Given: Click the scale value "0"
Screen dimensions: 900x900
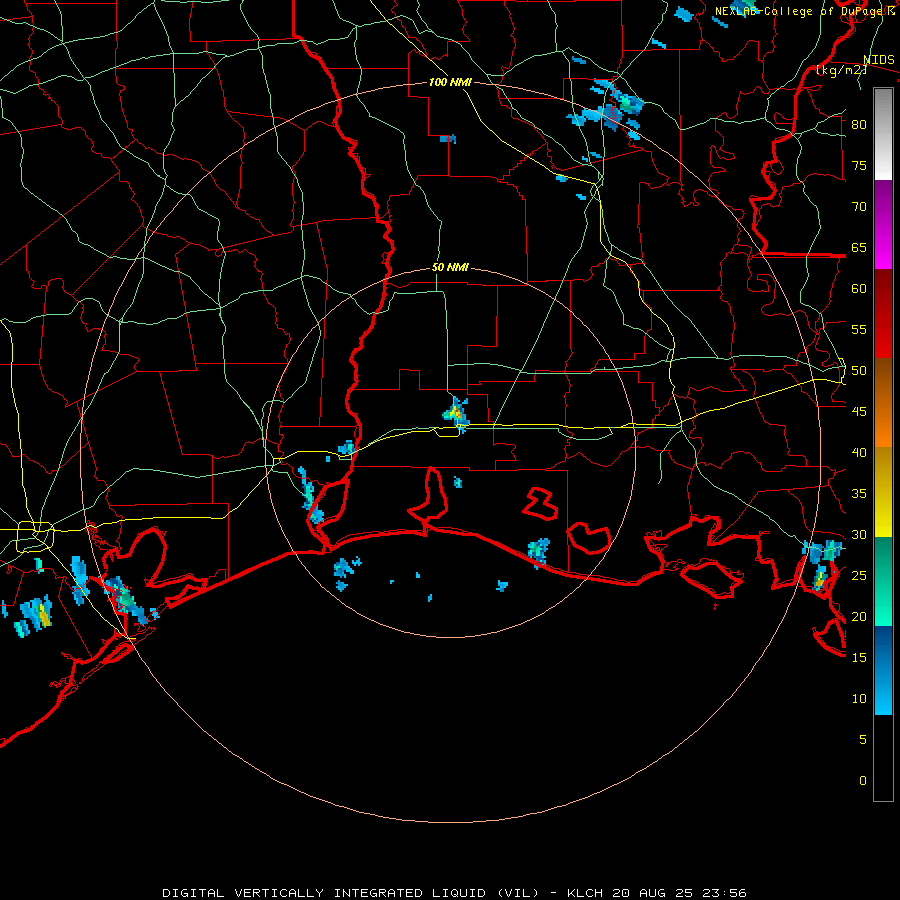Looking at the screenshot, I should 863,781.
